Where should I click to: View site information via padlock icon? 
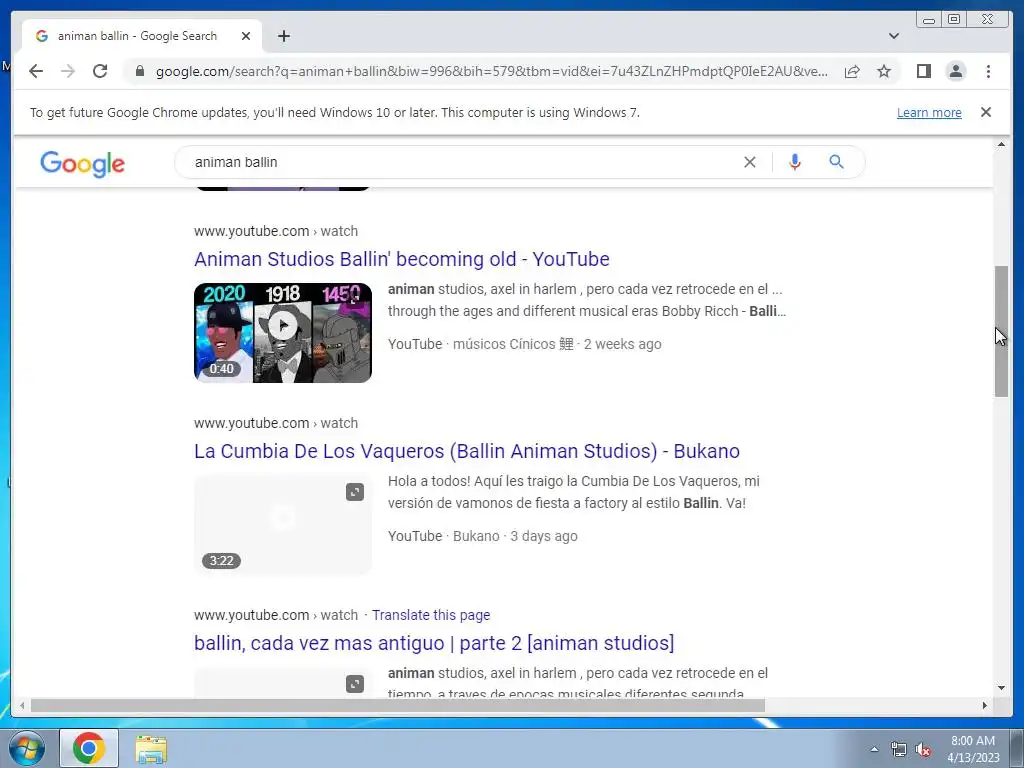click(140, 71)
